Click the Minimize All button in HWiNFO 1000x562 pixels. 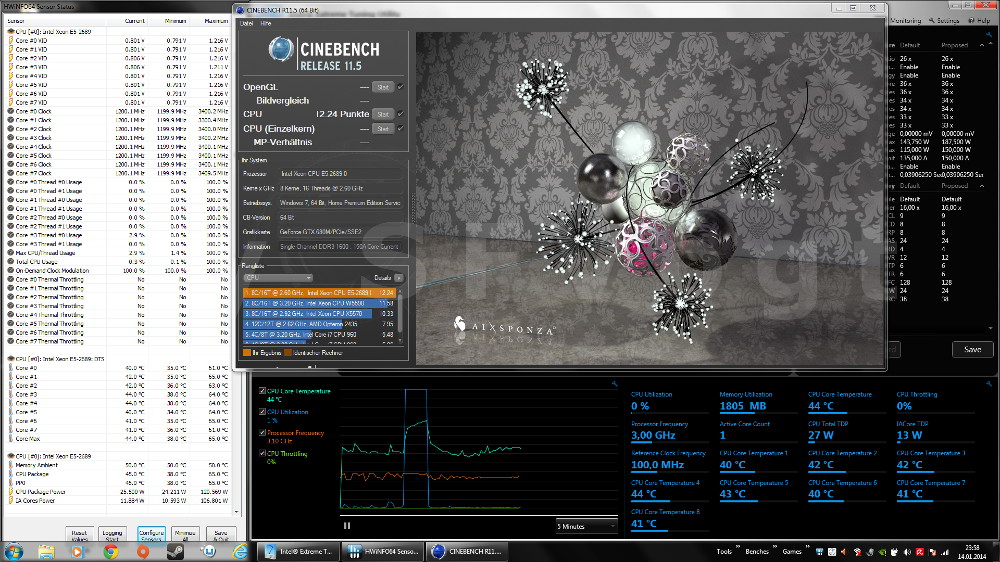click(185, 535)
